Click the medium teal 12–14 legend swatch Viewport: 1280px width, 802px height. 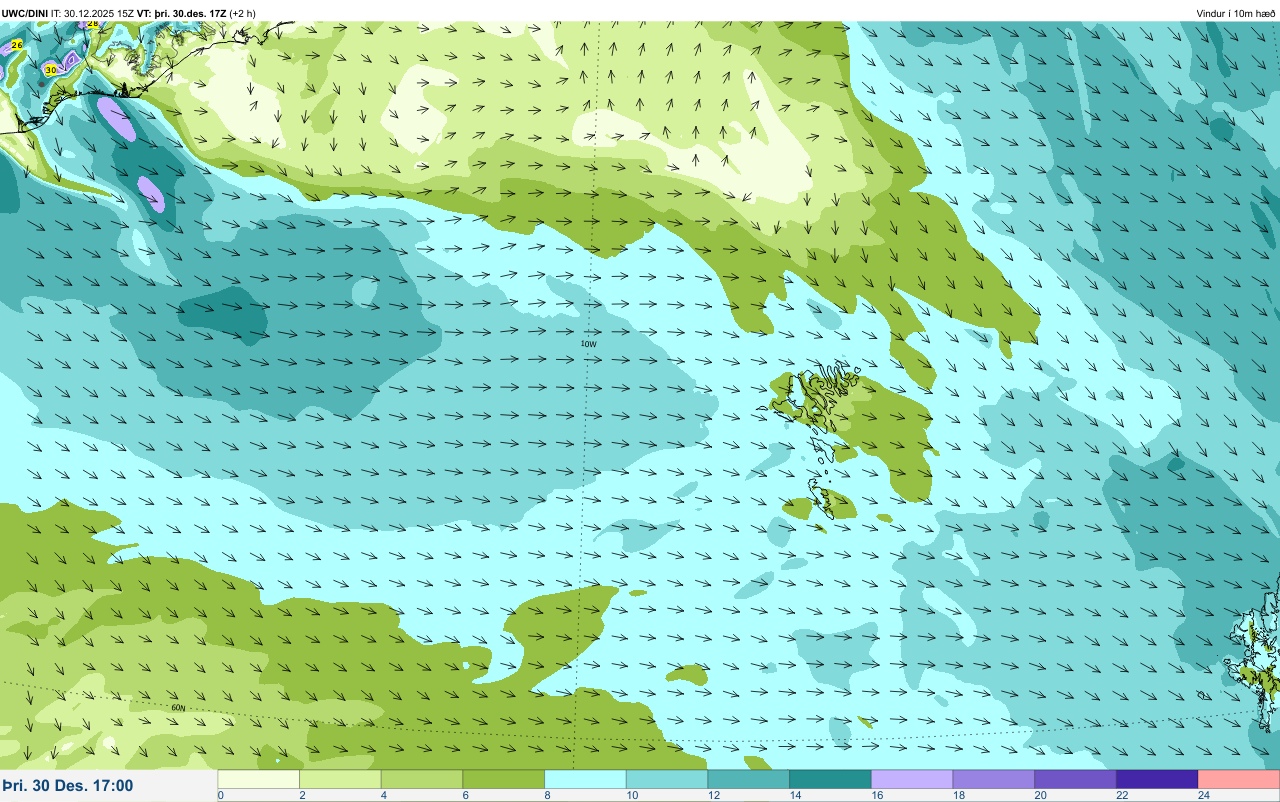pyautogui.click(x=748, y=779)
